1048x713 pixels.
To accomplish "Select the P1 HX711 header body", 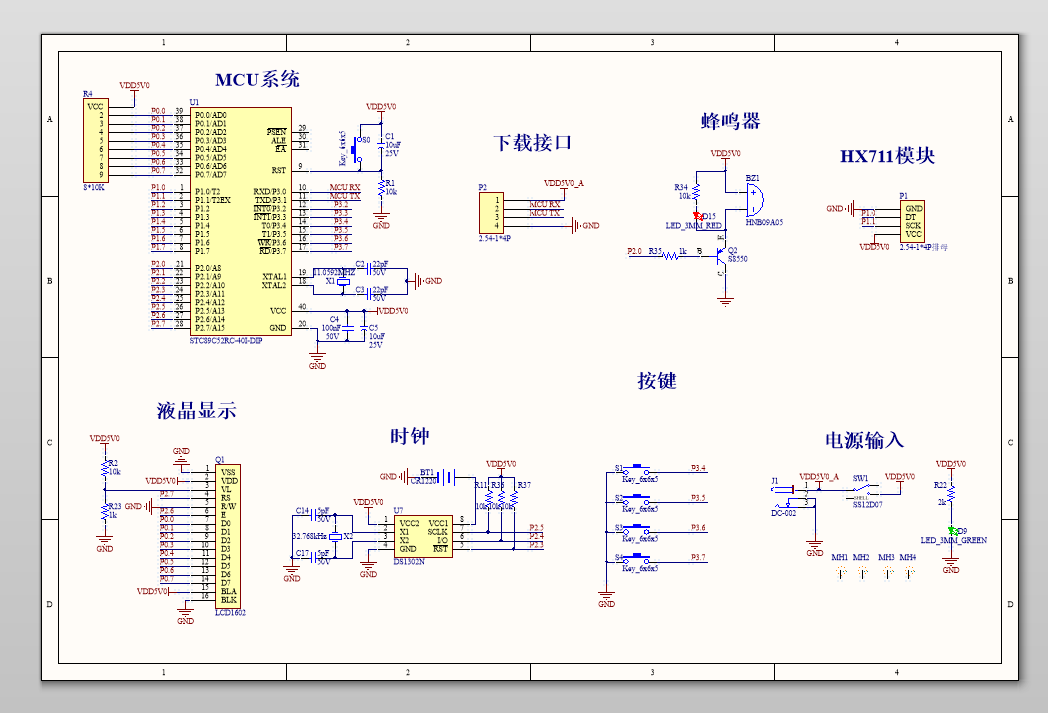I will pos(913,221).
